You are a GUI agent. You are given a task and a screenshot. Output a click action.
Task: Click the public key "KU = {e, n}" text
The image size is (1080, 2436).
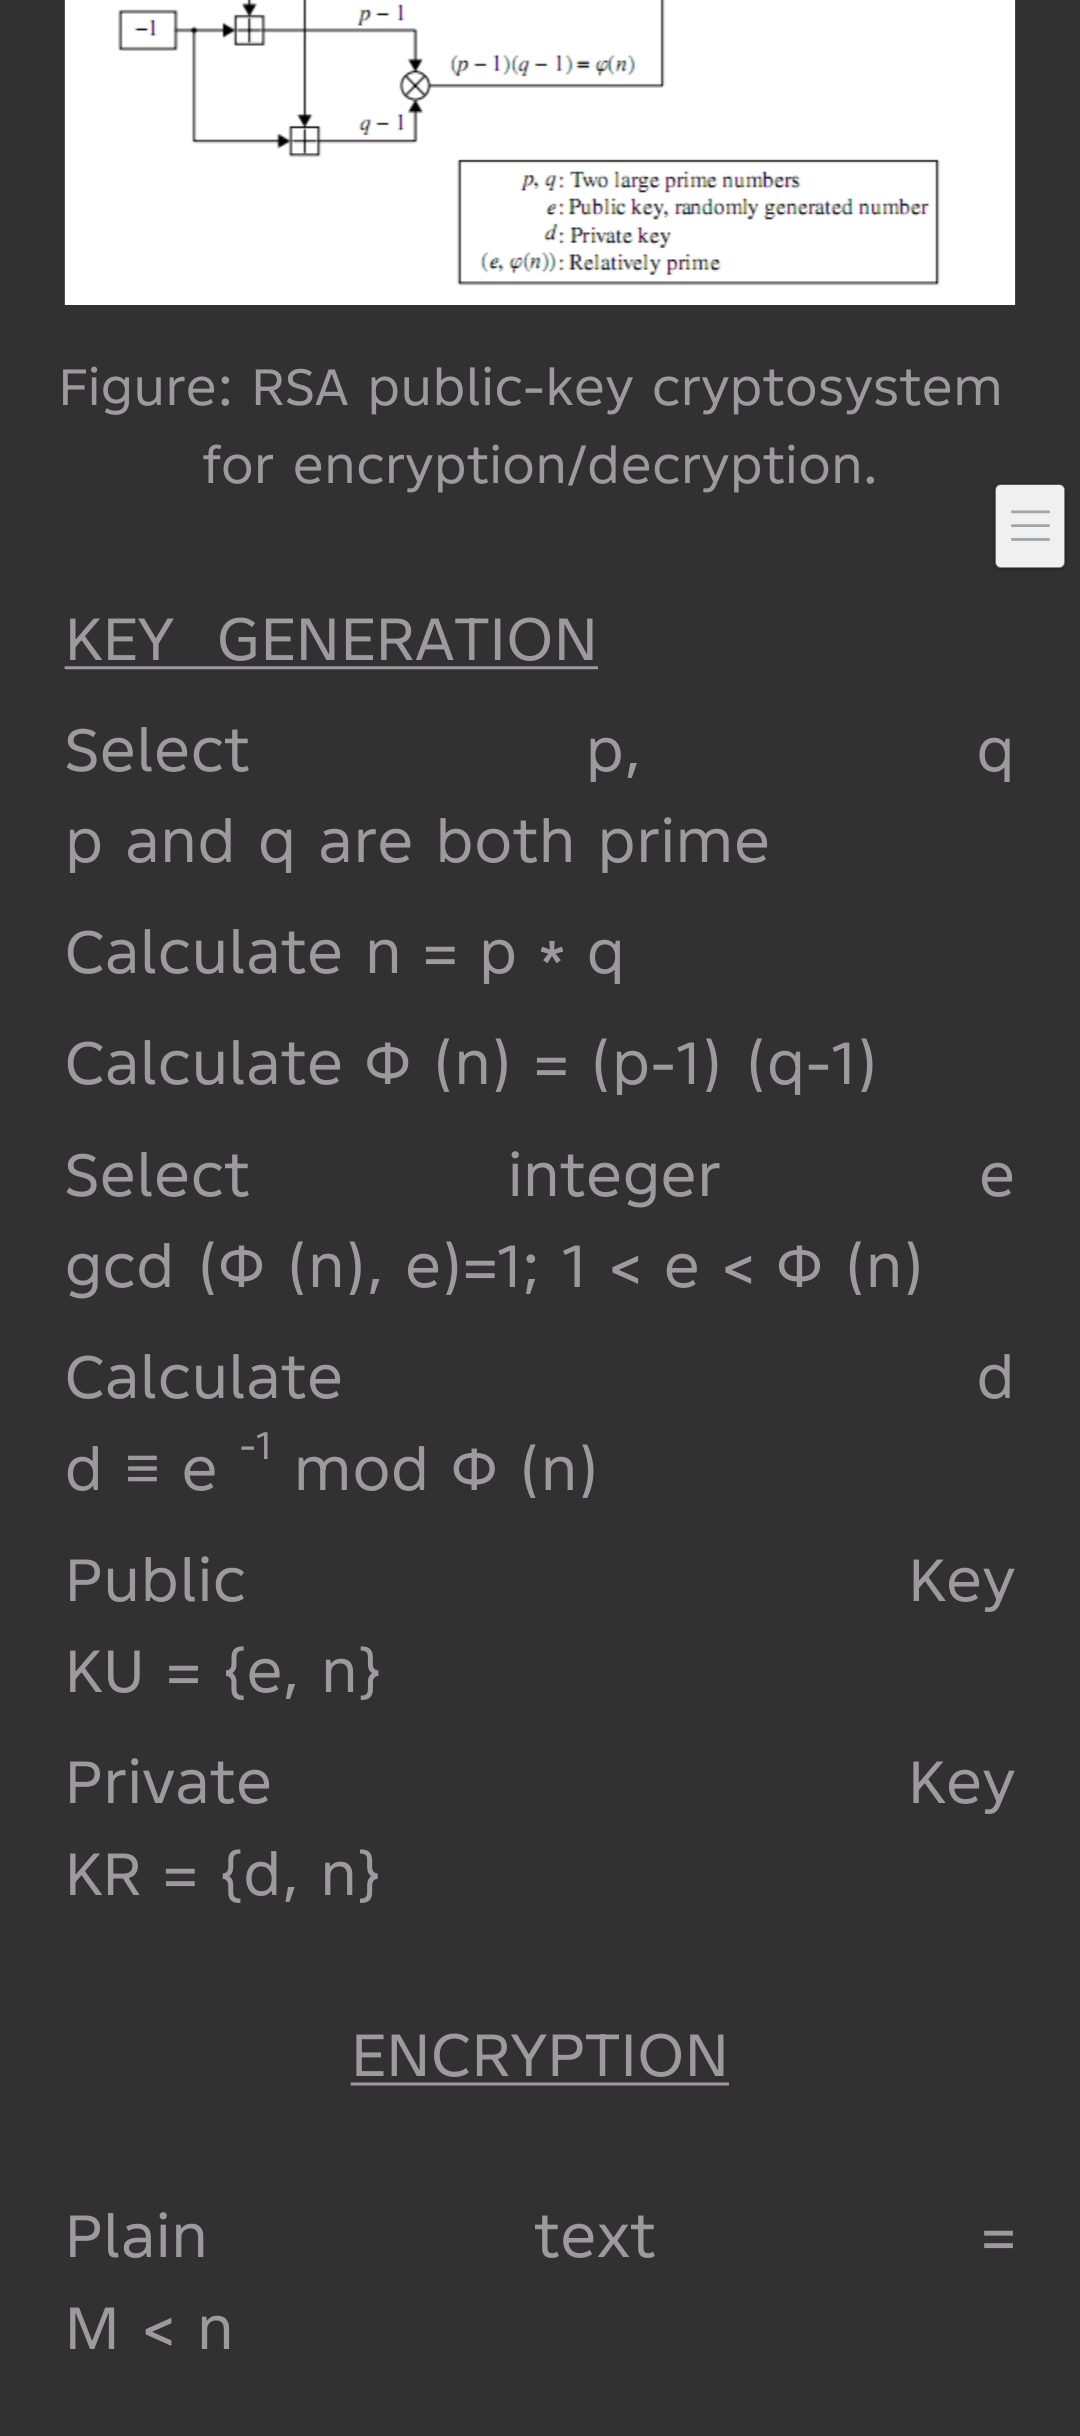point(223,1671)
